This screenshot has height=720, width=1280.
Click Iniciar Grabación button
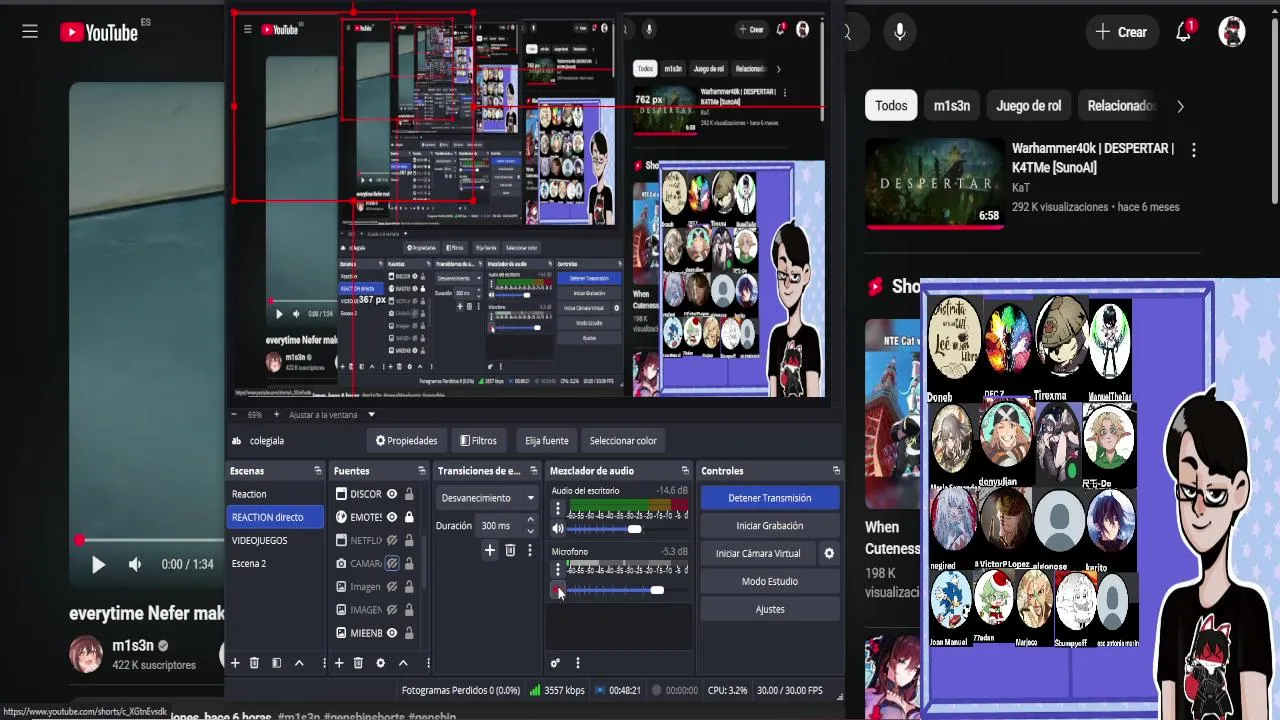click(769, 526)
